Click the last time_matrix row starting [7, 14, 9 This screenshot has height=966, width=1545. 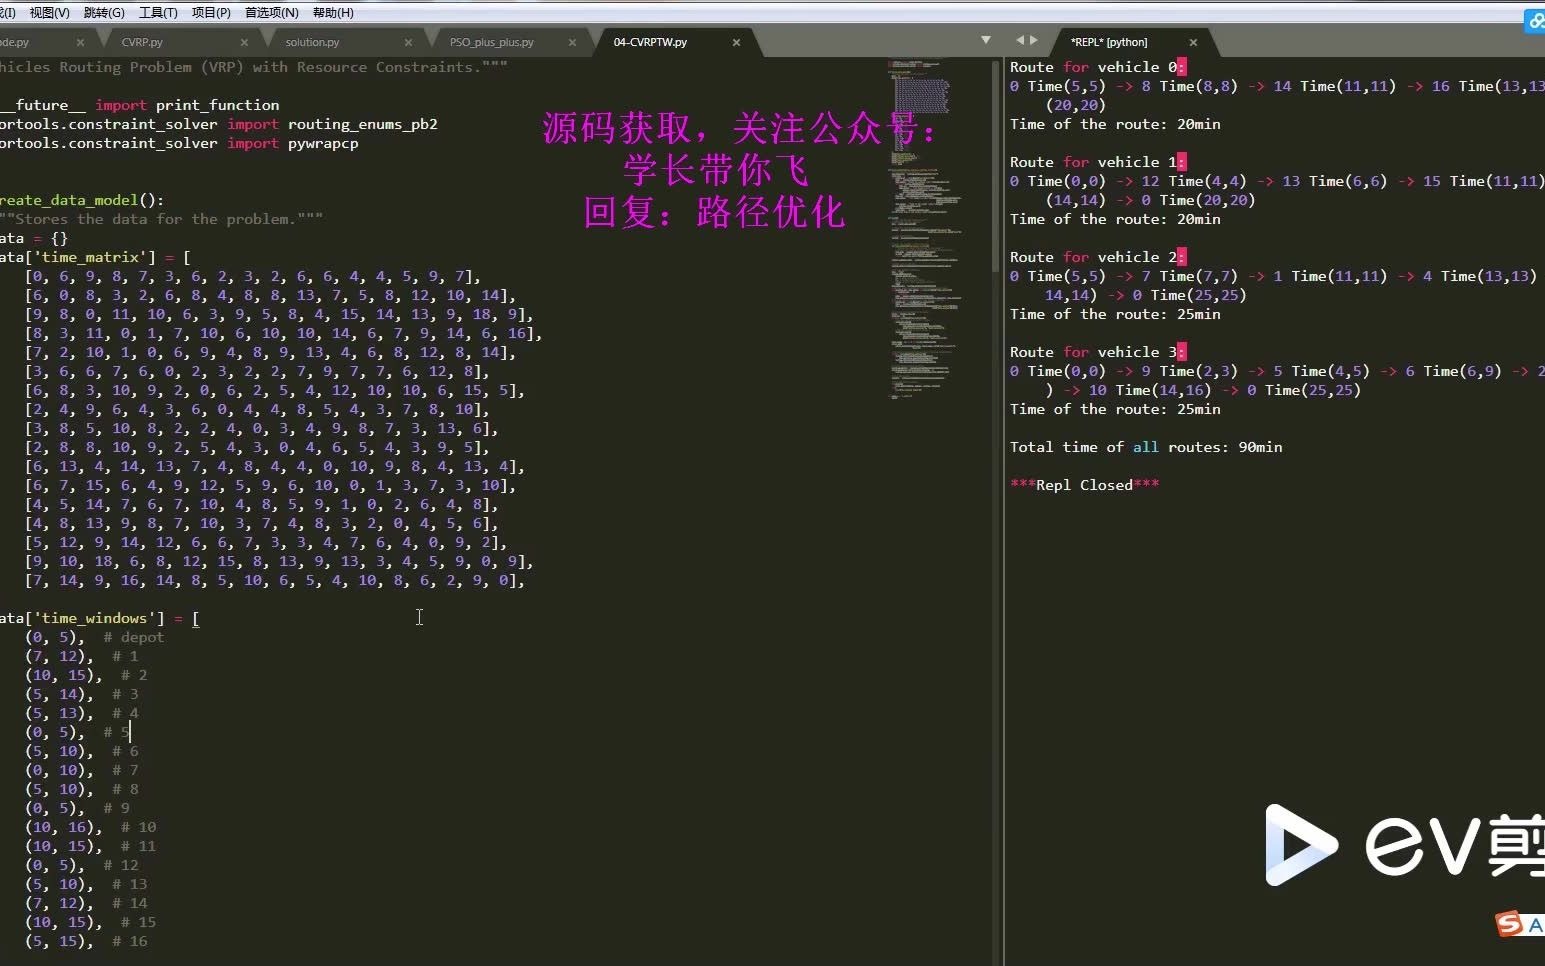(275, 580)
